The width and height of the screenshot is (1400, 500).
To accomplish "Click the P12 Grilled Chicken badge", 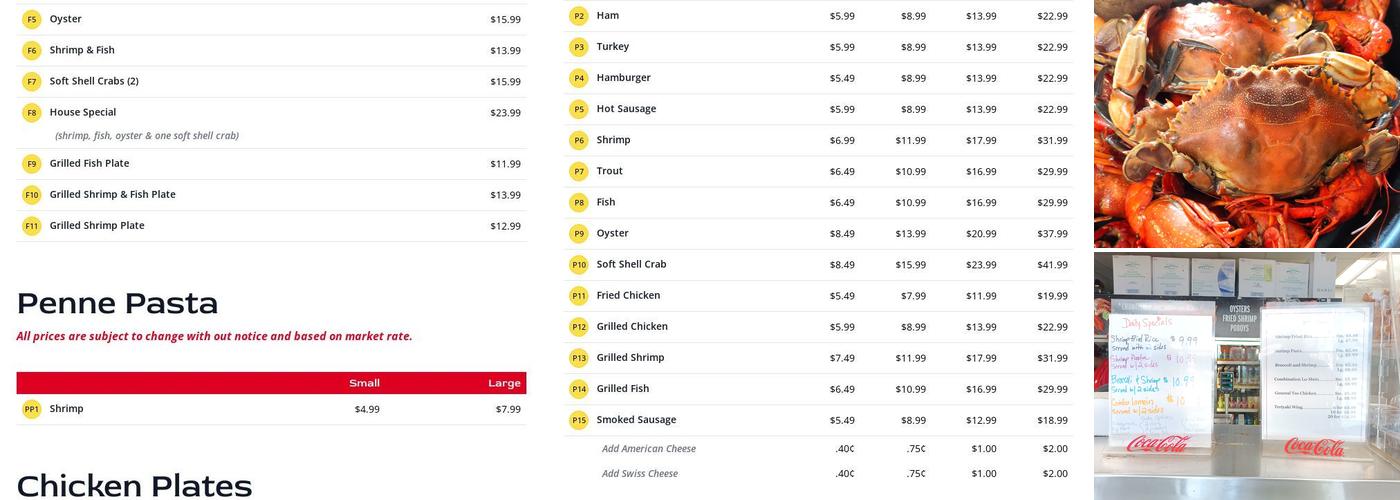I will click(x=579, y=327).
